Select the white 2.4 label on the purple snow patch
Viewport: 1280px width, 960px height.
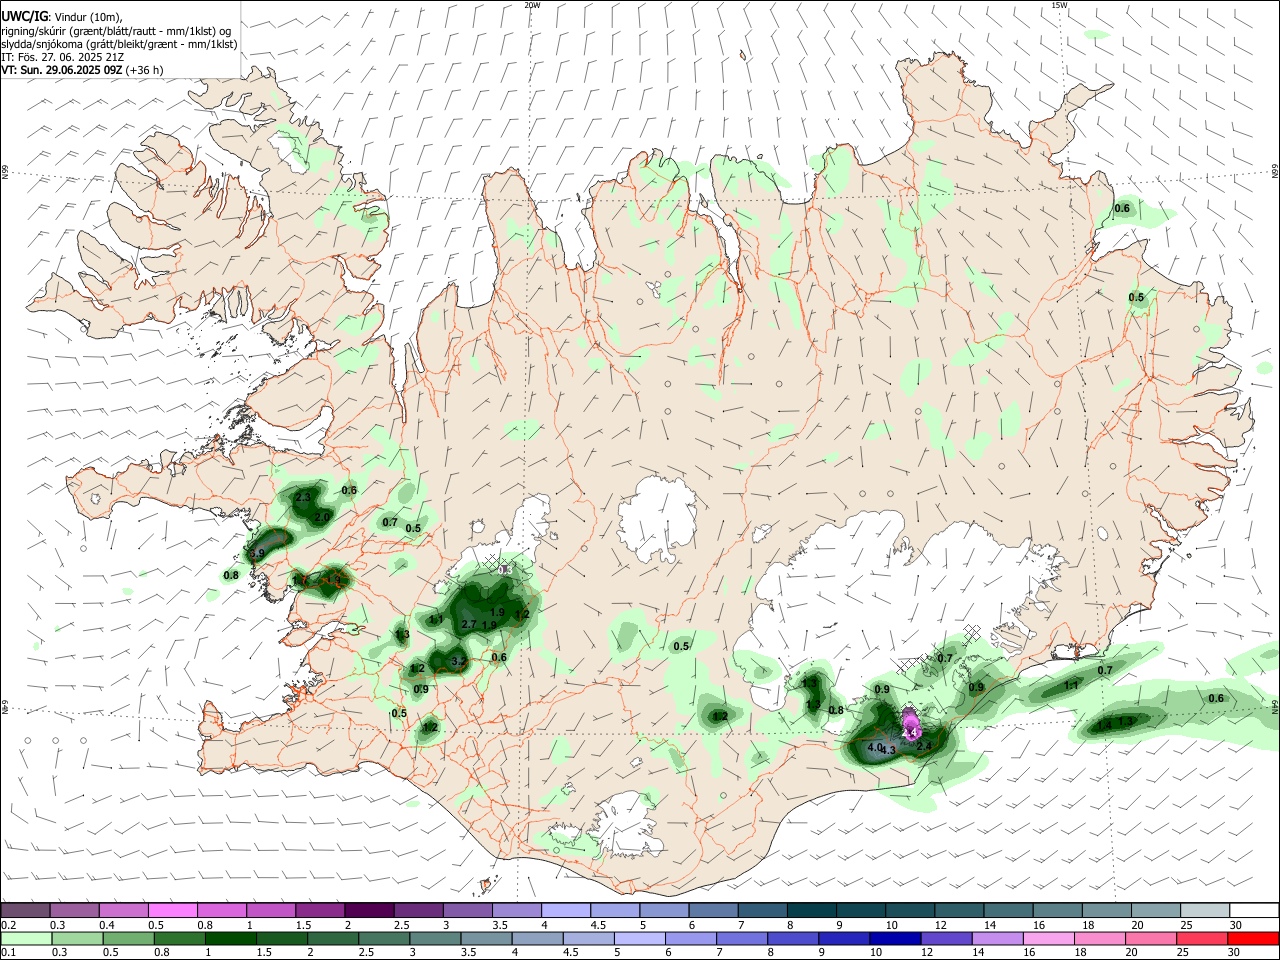tap(910, 733)
